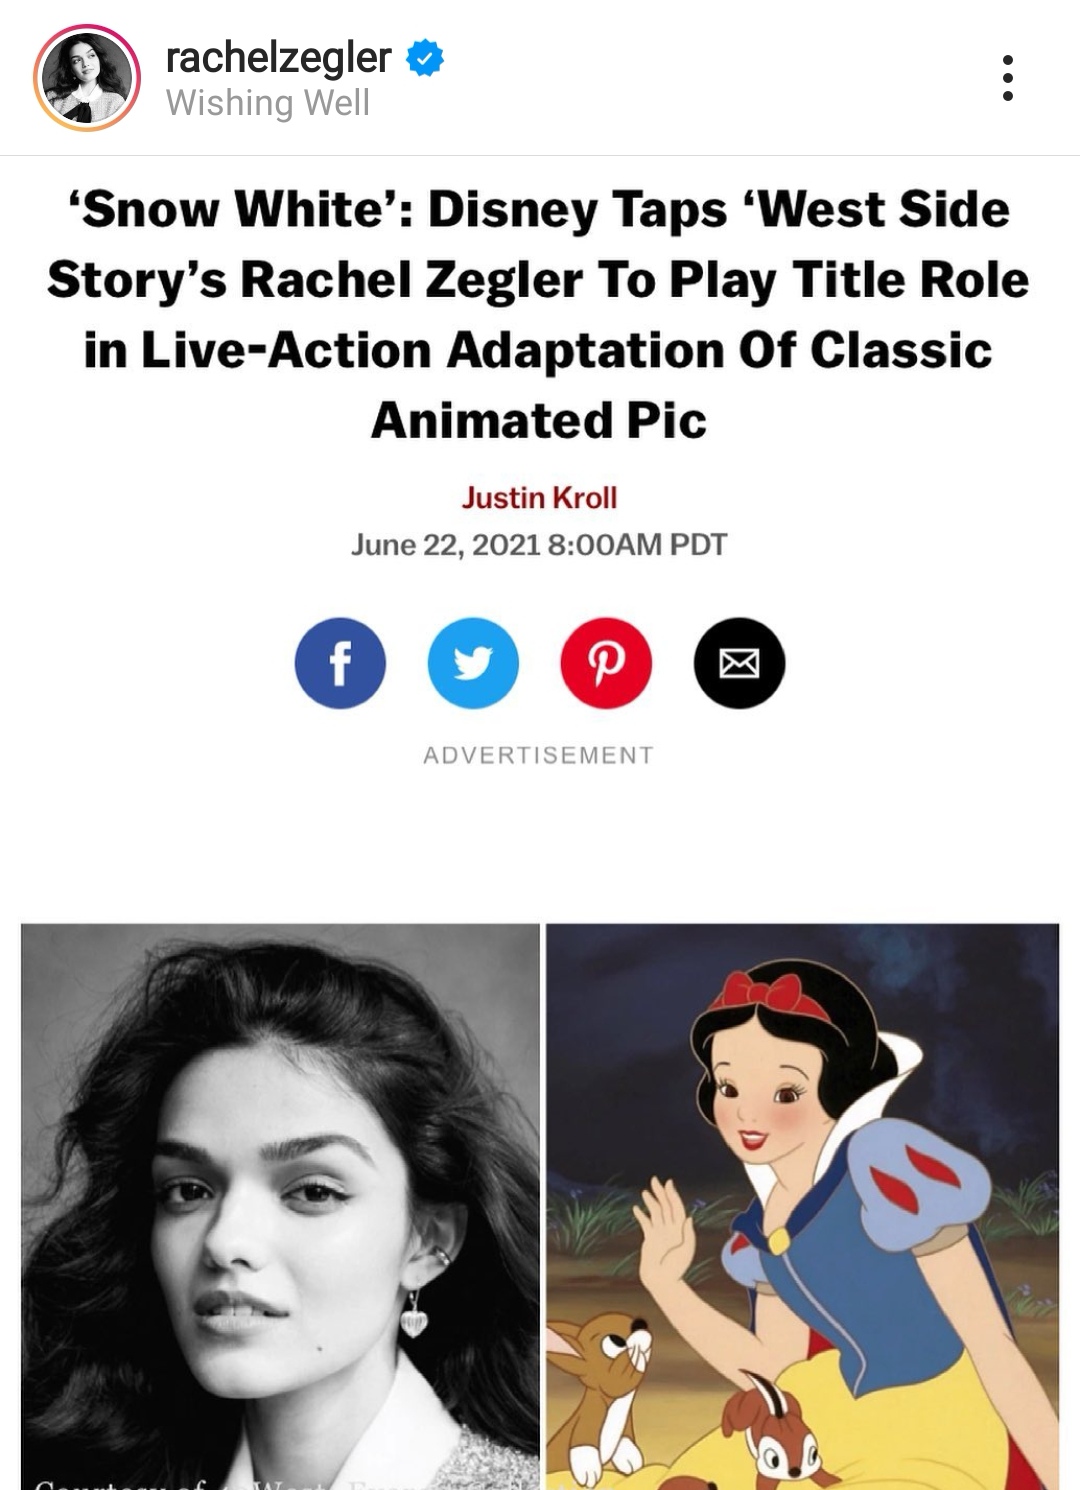
Task: Open the black-and-white portrait photo
Action: (x=280, y=1200)
